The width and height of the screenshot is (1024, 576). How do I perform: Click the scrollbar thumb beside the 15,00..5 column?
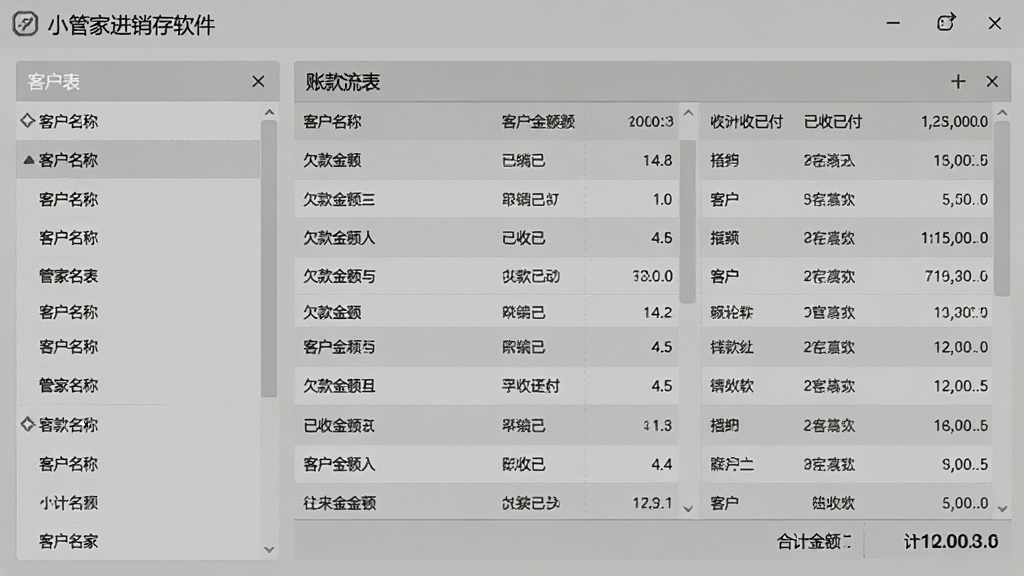[1002, 208]
